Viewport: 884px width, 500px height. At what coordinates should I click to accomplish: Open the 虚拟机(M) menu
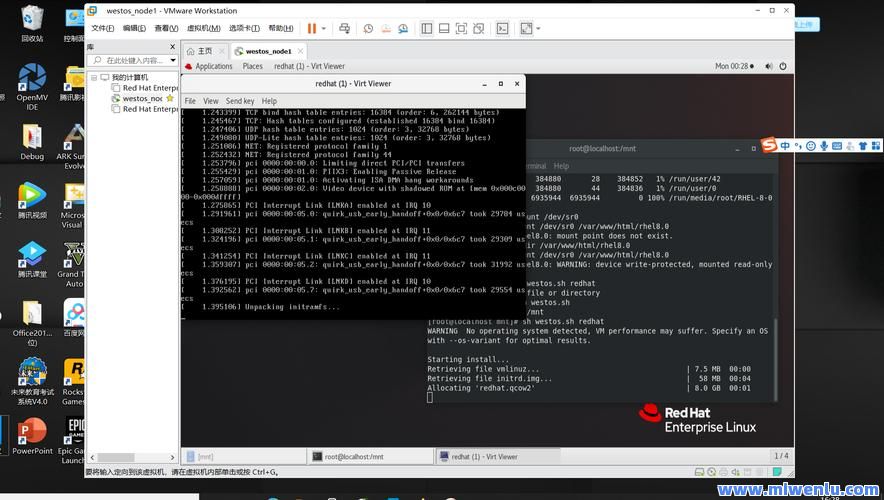pyautogui.click(x=204, y=28)
